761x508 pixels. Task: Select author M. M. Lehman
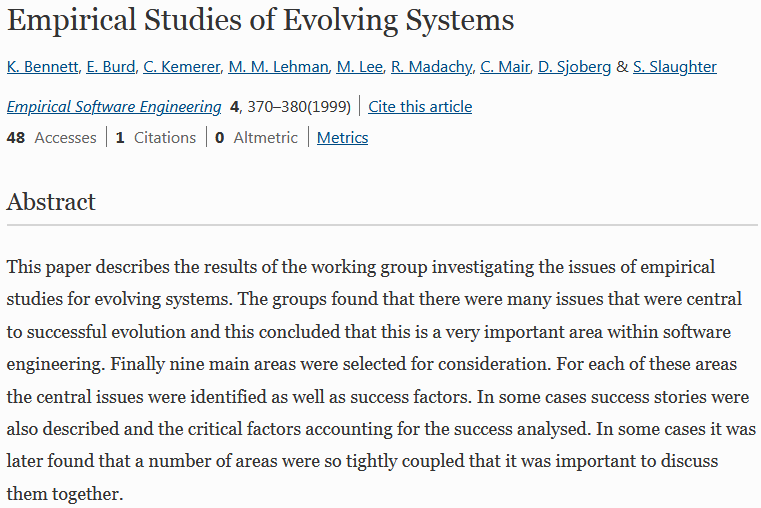[x=278, y=67]
